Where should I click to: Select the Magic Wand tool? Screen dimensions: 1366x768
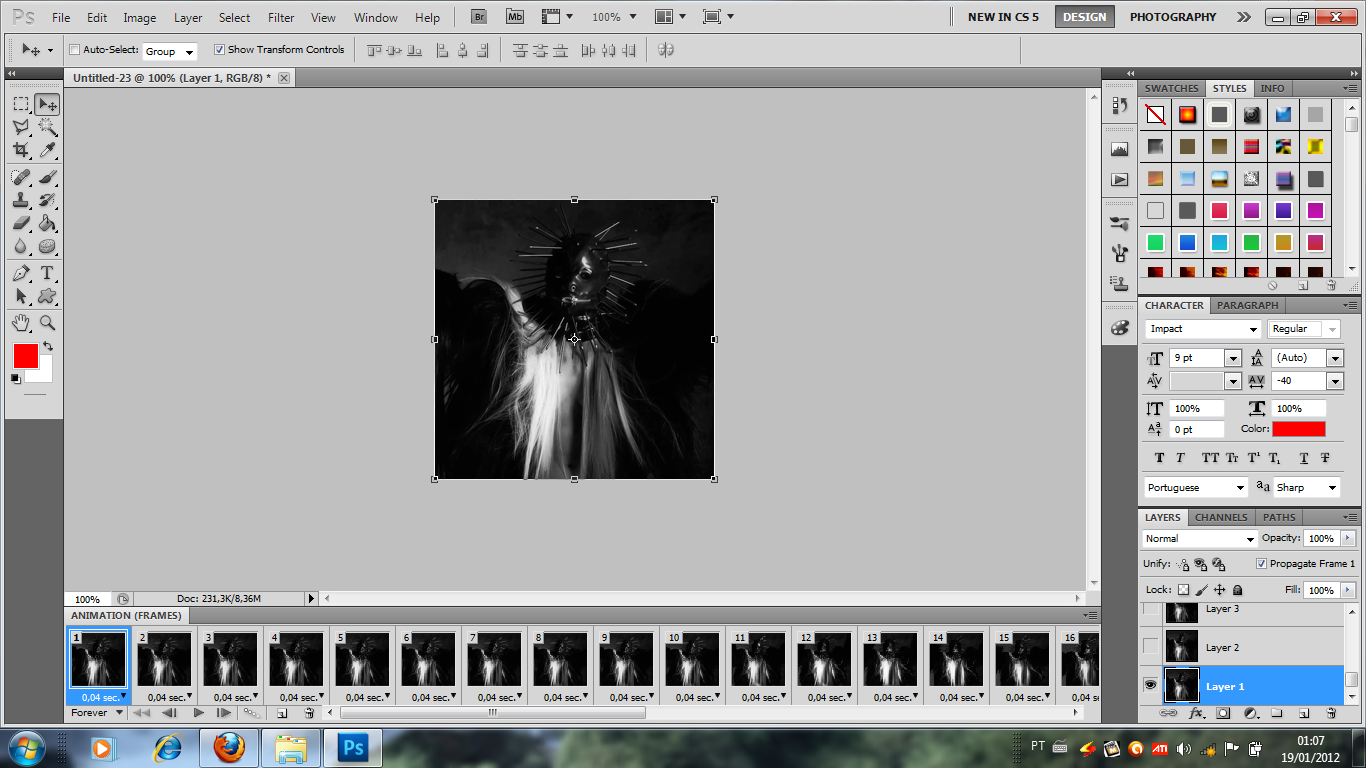coord(47,127)
